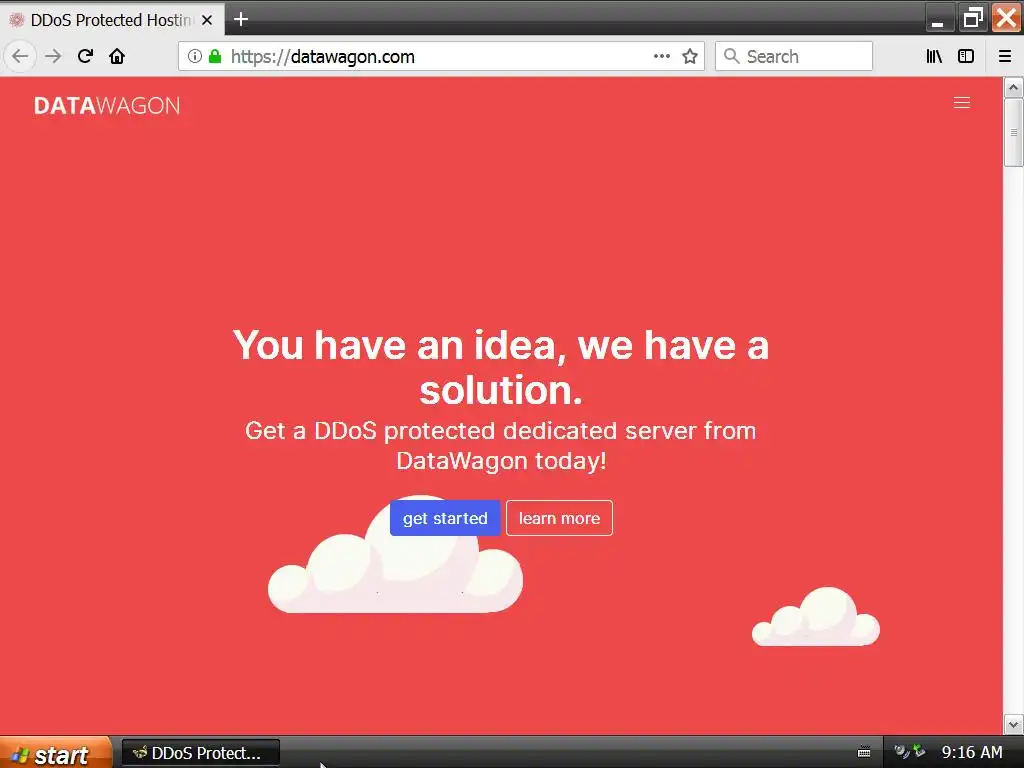
Task: Click the keyboard icon in the taskbar
Action: [x=863, y=752]
